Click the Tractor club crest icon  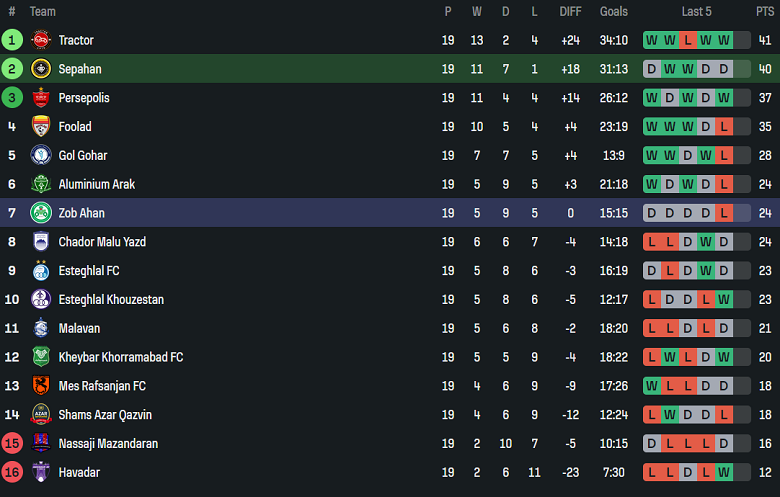[41, 40]
